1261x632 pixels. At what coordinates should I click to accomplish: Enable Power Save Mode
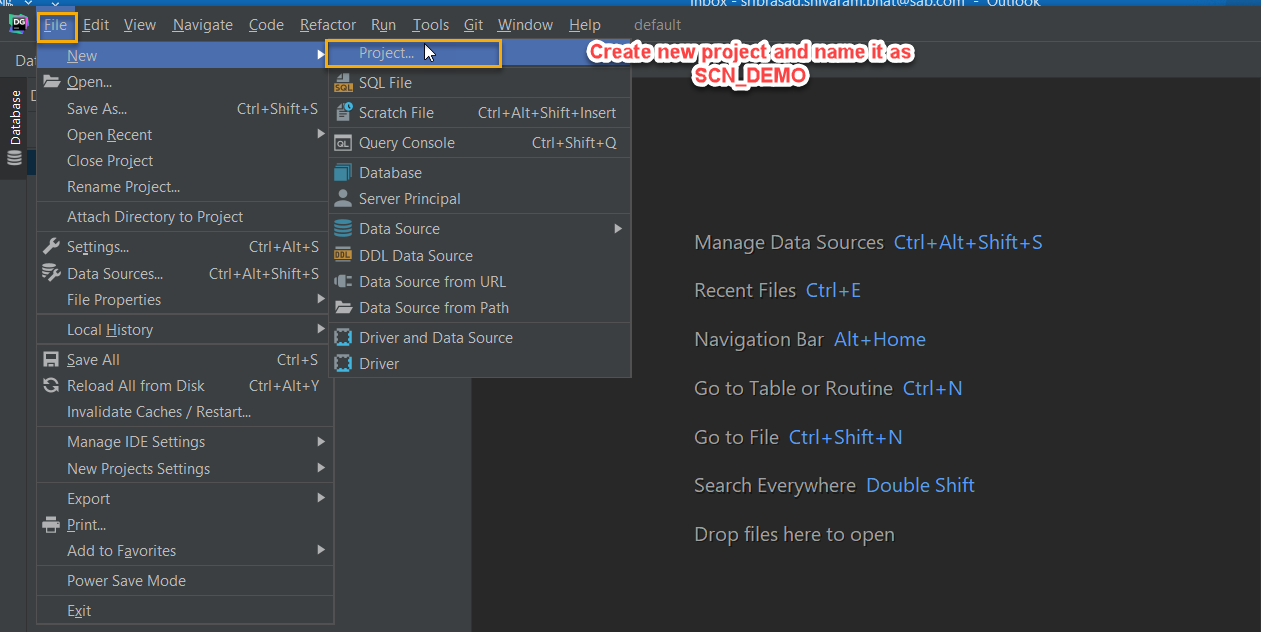126,580
